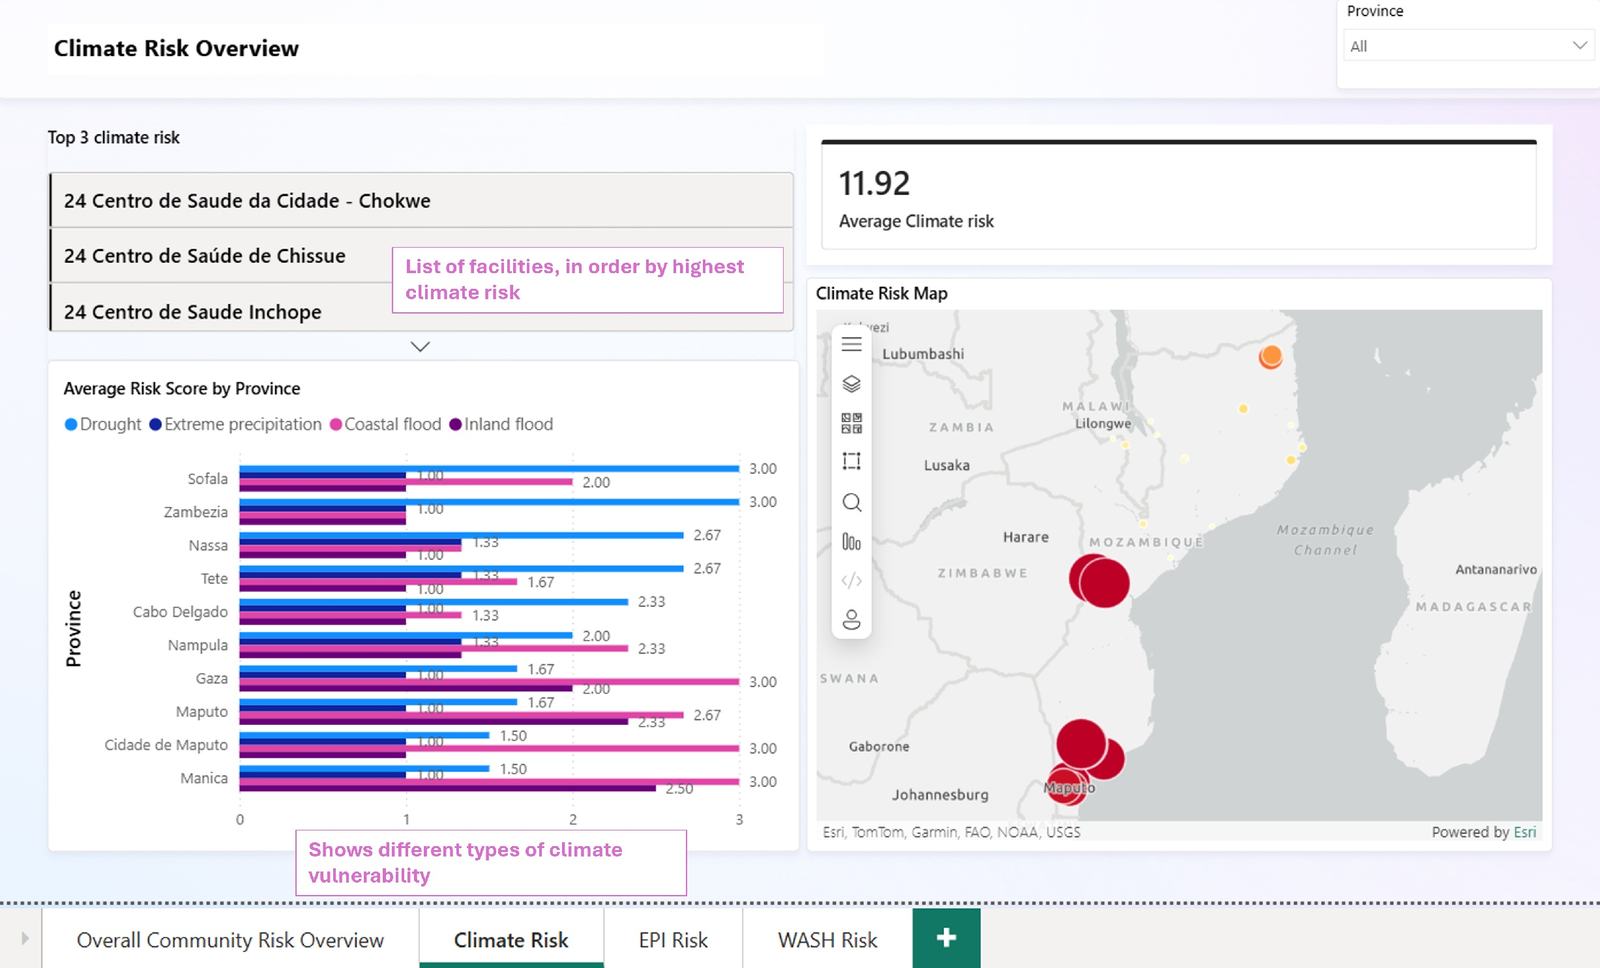This screenshot has width=1600, height=968.
Task: Open the WASH Risk tab
Action: (x=827, y=940)
